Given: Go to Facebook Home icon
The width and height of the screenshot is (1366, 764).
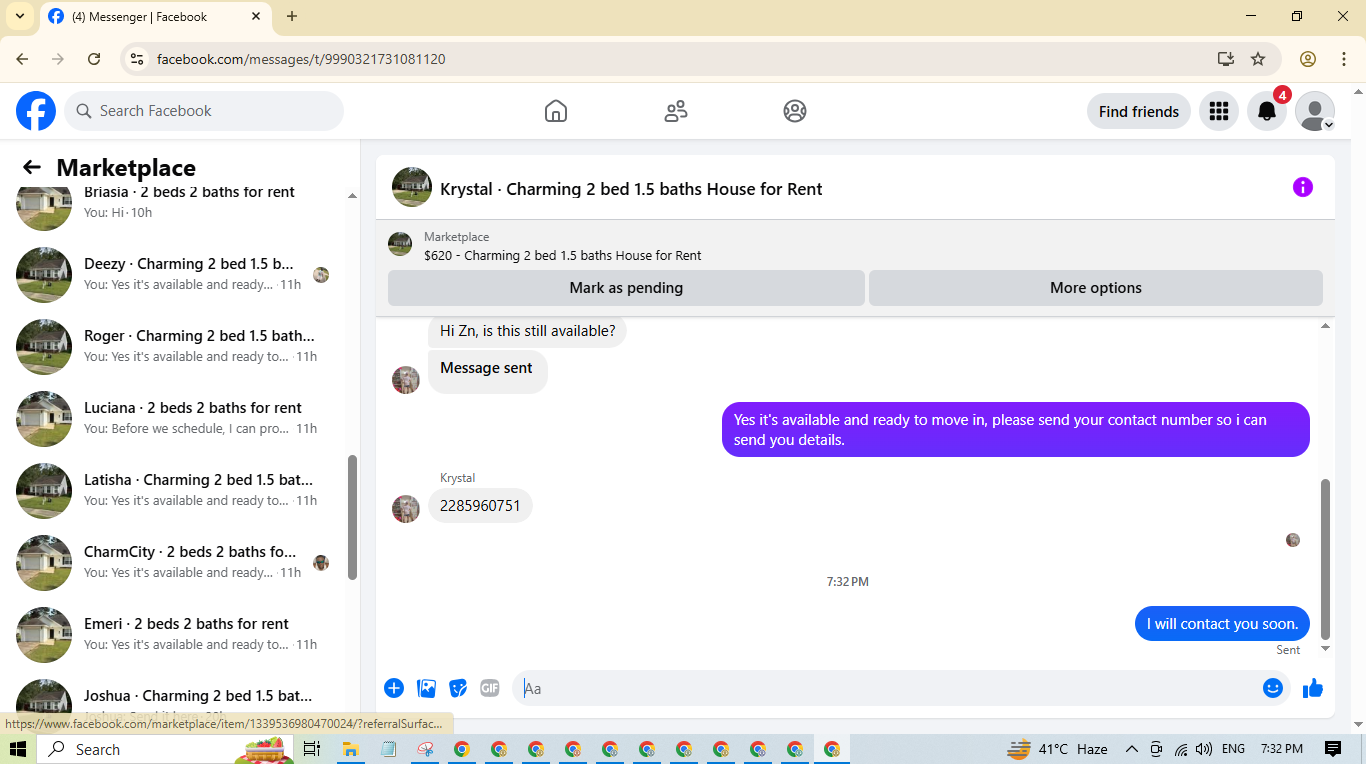Looking at the screenshot, I should (x=556, y=111).
